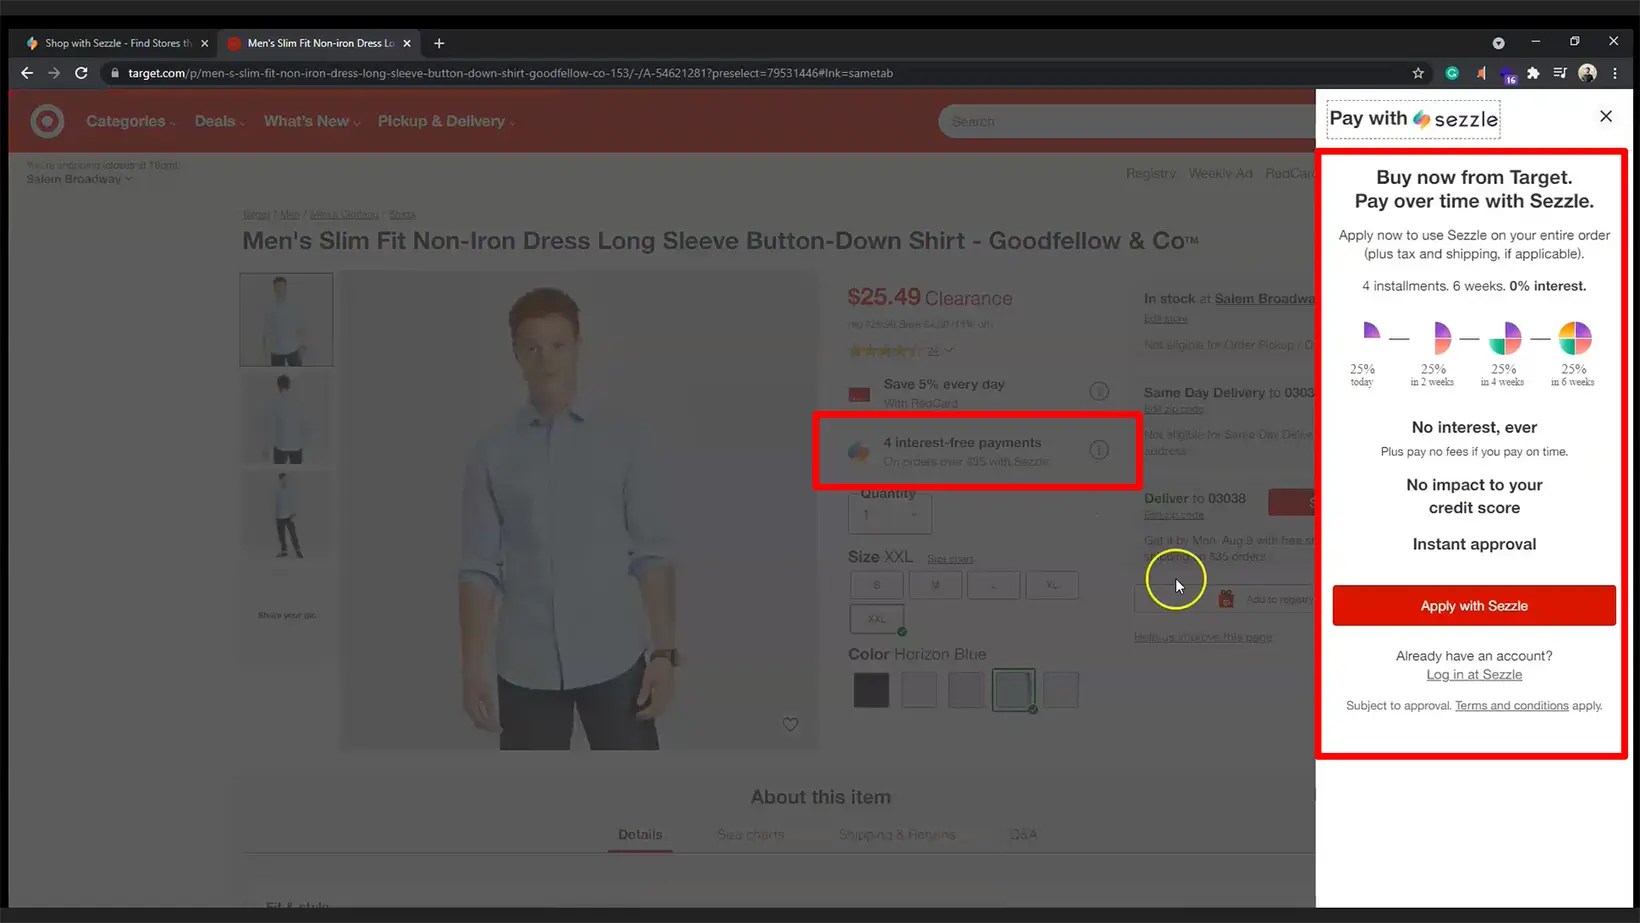Screen dimensions: 1640x923
Task: Click the Salem Broadway in-stock store link
Action: (x=1265, y=299)
